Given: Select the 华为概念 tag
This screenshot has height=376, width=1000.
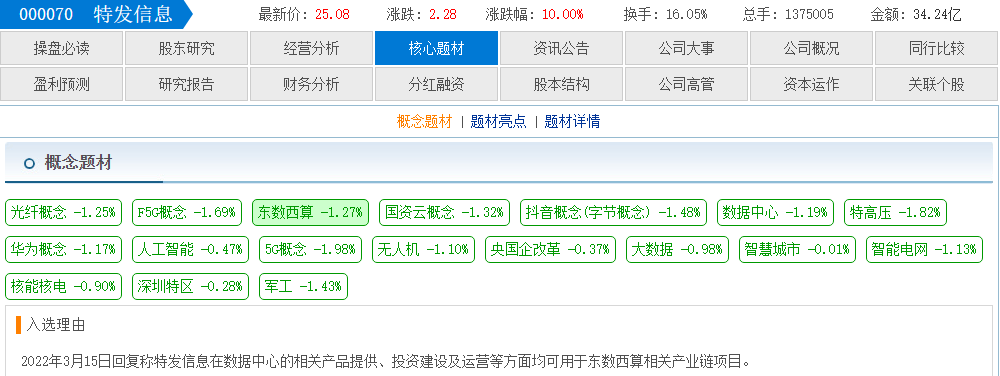Looking at the screenshot, I should click(63, 249).
